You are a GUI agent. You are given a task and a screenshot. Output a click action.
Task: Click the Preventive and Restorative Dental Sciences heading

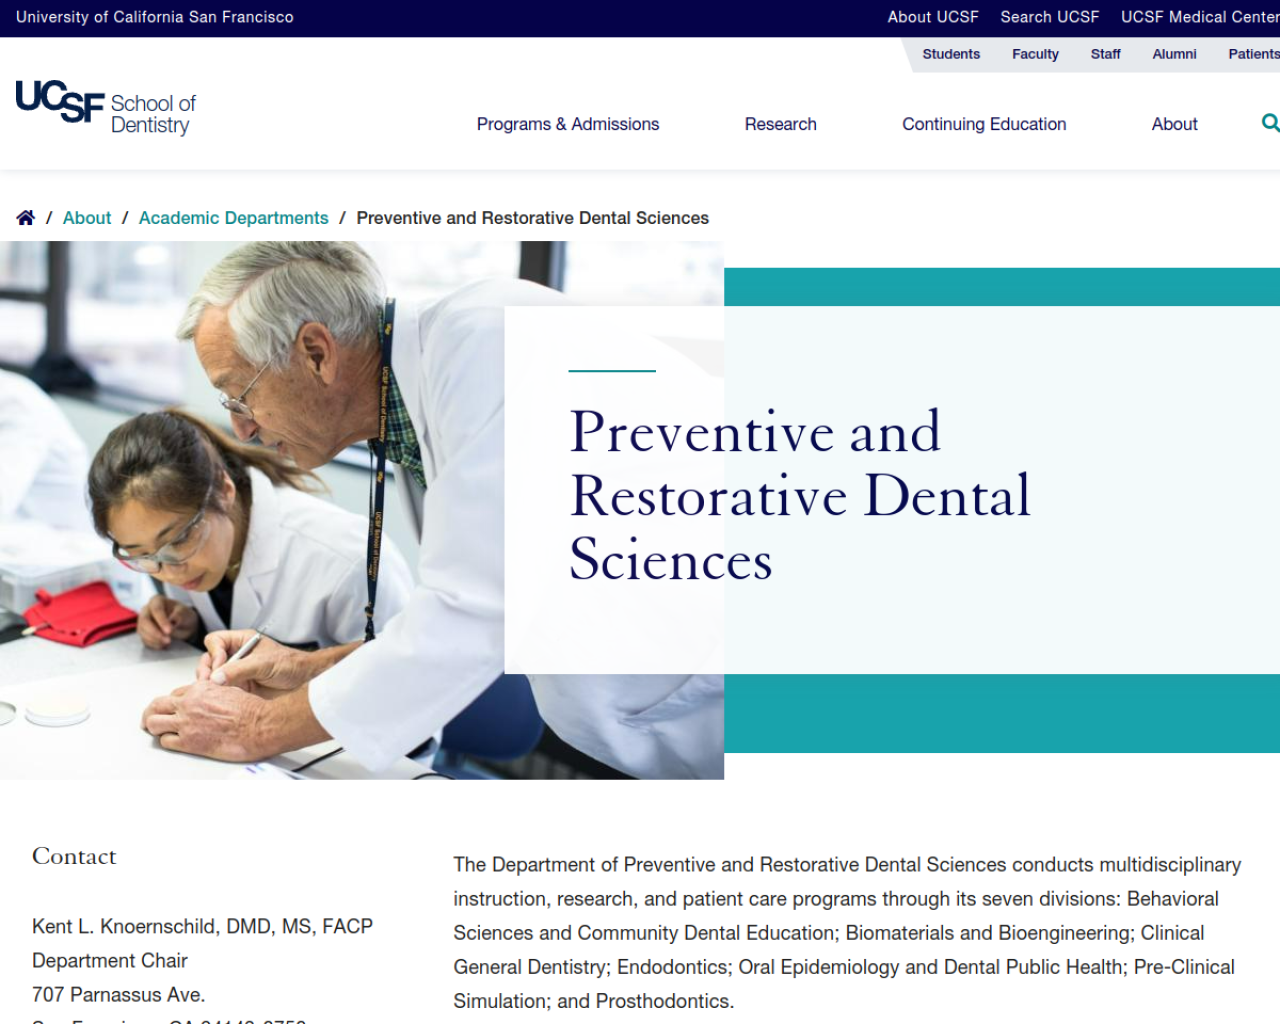pos(799,495)
